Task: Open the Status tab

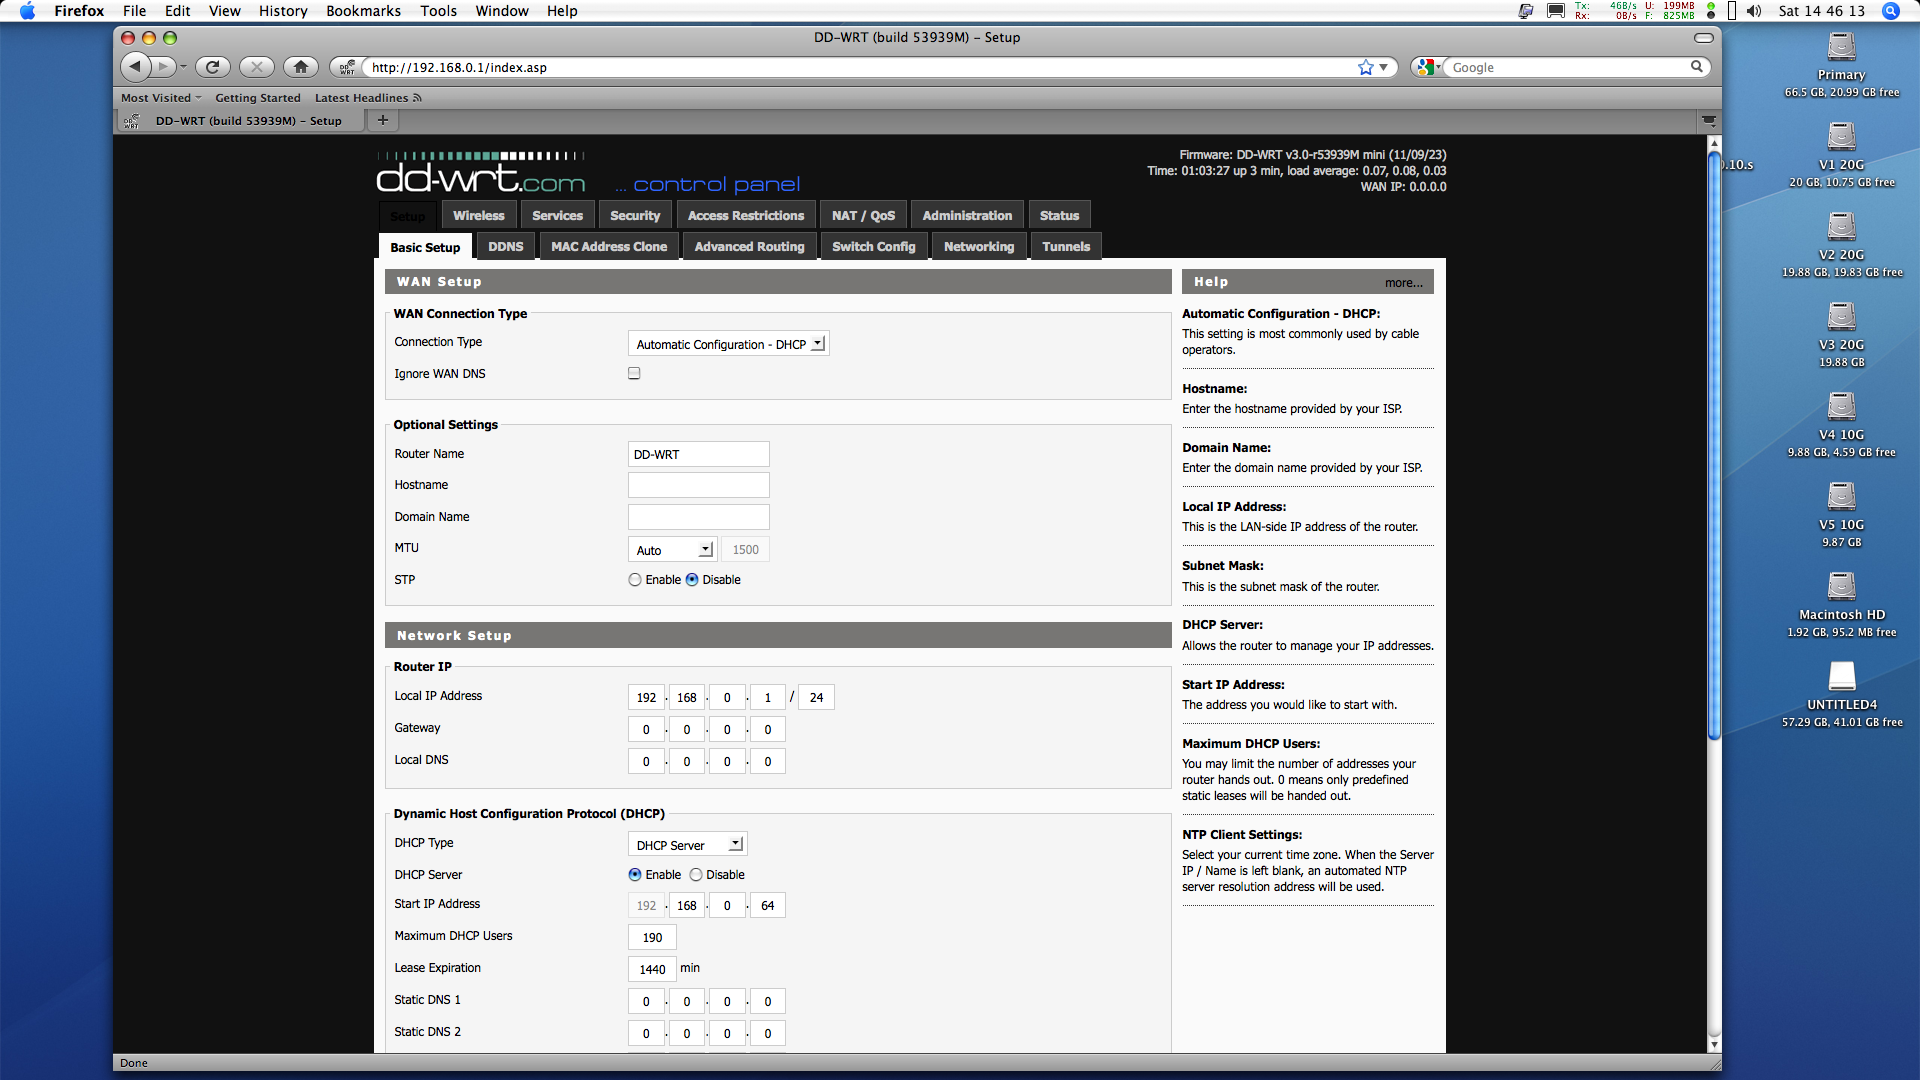Action: pyautogui.click(x=1059, y=215)
